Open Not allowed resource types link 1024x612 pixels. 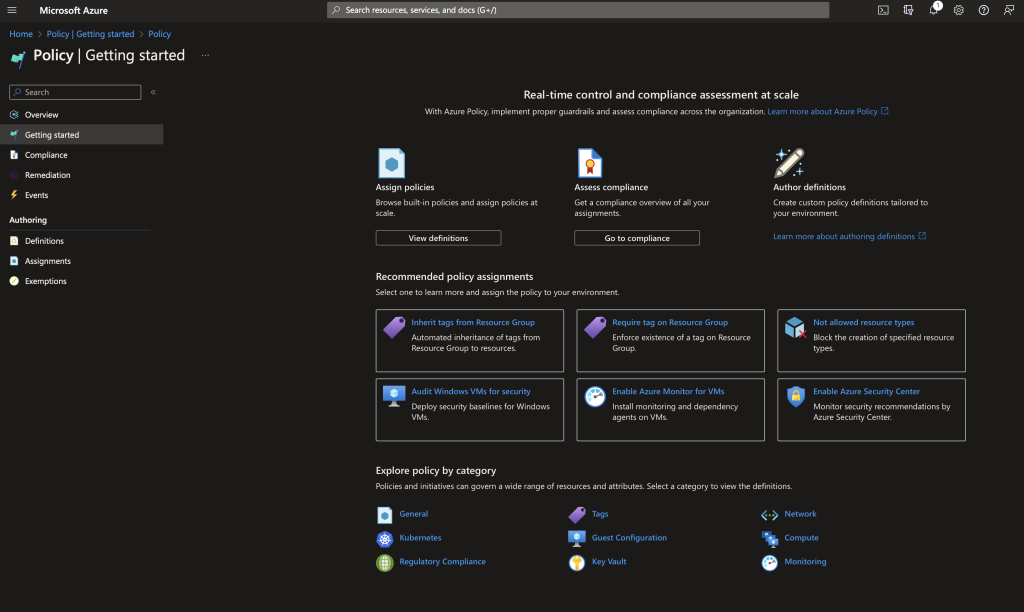point(863,322)
